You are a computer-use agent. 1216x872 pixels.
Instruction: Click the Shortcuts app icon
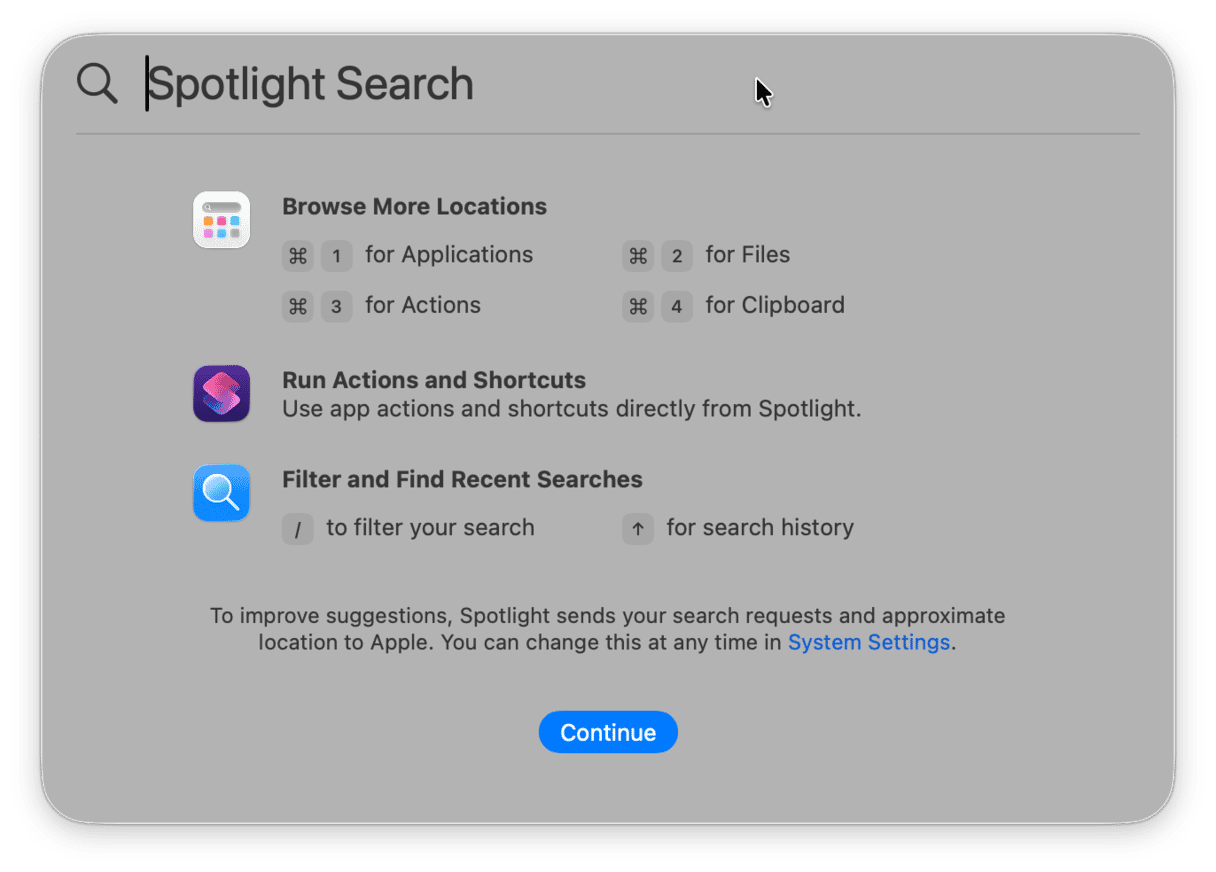coord(221,393)
